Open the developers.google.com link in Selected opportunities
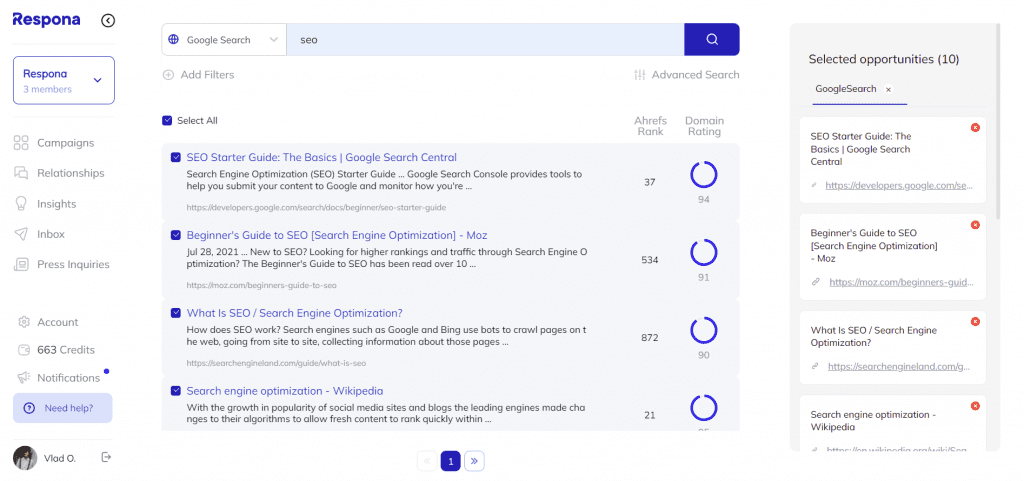The image size is (1024, 481). (899, 185)
